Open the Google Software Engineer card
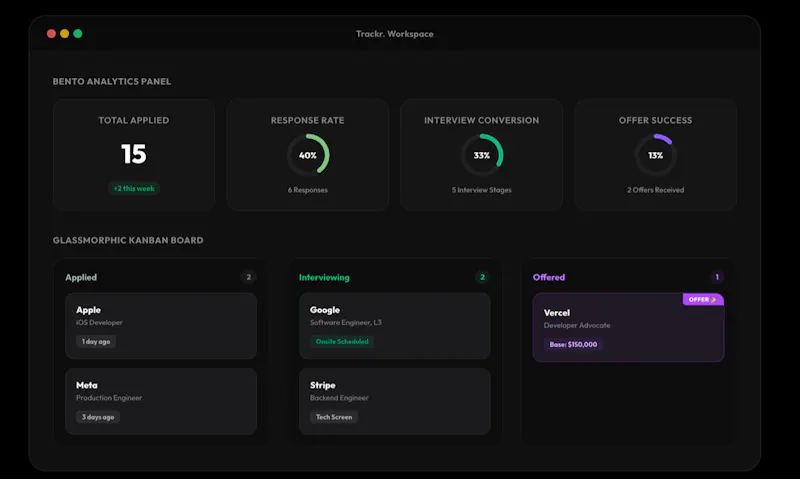The width and height of the screenshot is (800, 479). coord(394,326)
